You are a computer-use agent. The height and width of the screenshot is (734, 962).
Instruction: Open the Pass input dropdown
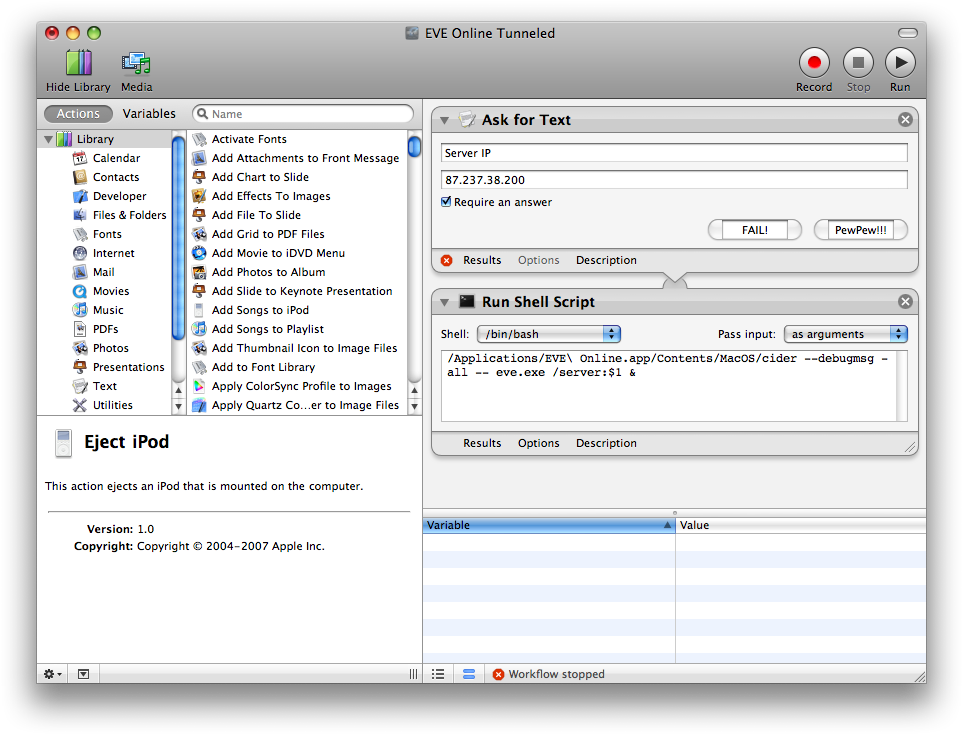[x=845, y=334]
